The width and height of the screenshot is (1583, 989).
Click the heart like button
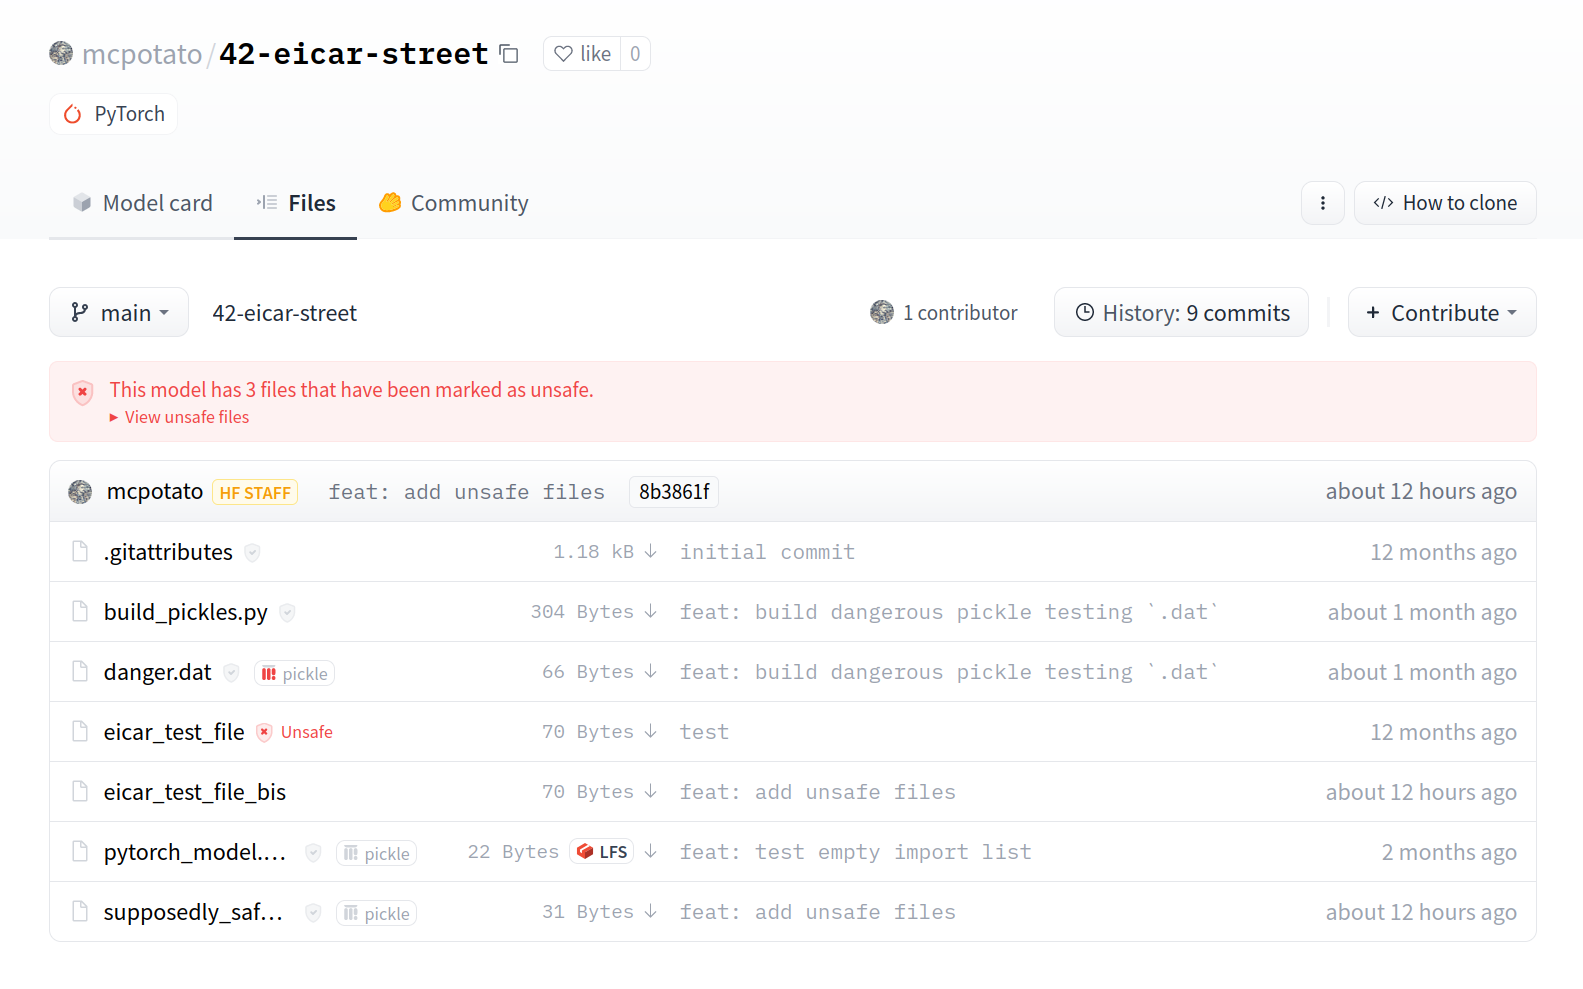point(582,54)
